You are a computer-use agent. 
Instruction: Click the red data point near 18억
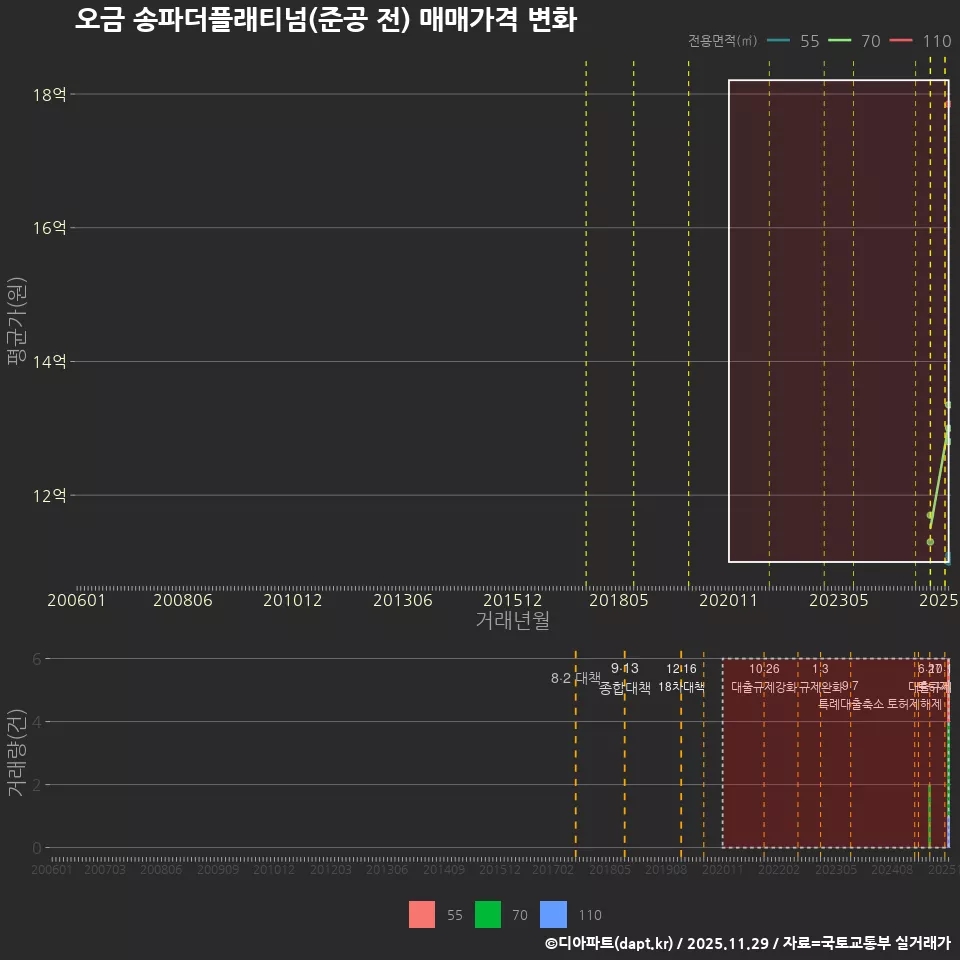click(x=948, y=102)
